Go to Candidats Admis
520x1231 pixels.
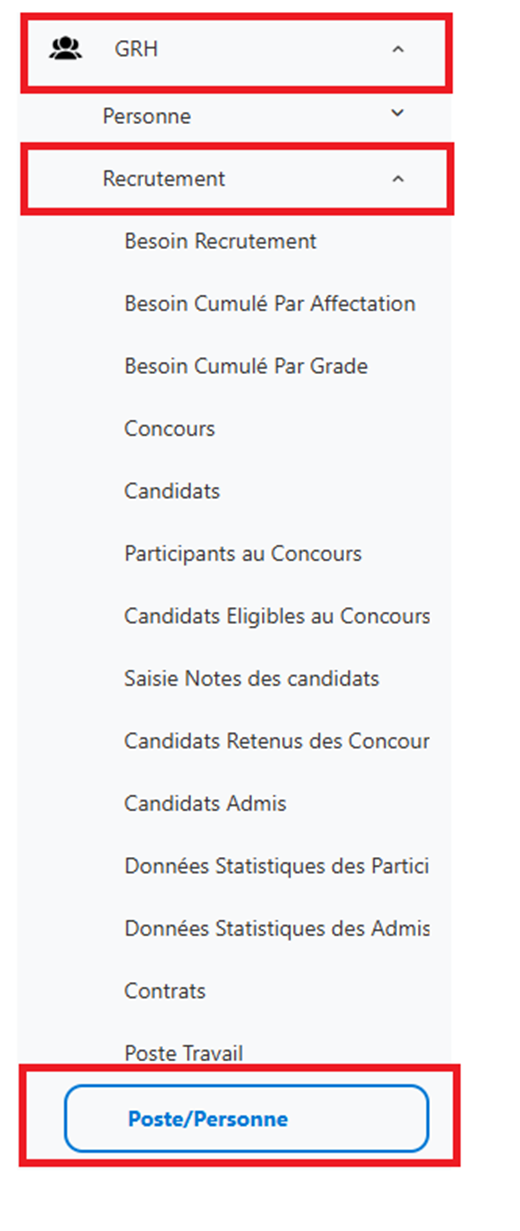(x=205, y=803)
